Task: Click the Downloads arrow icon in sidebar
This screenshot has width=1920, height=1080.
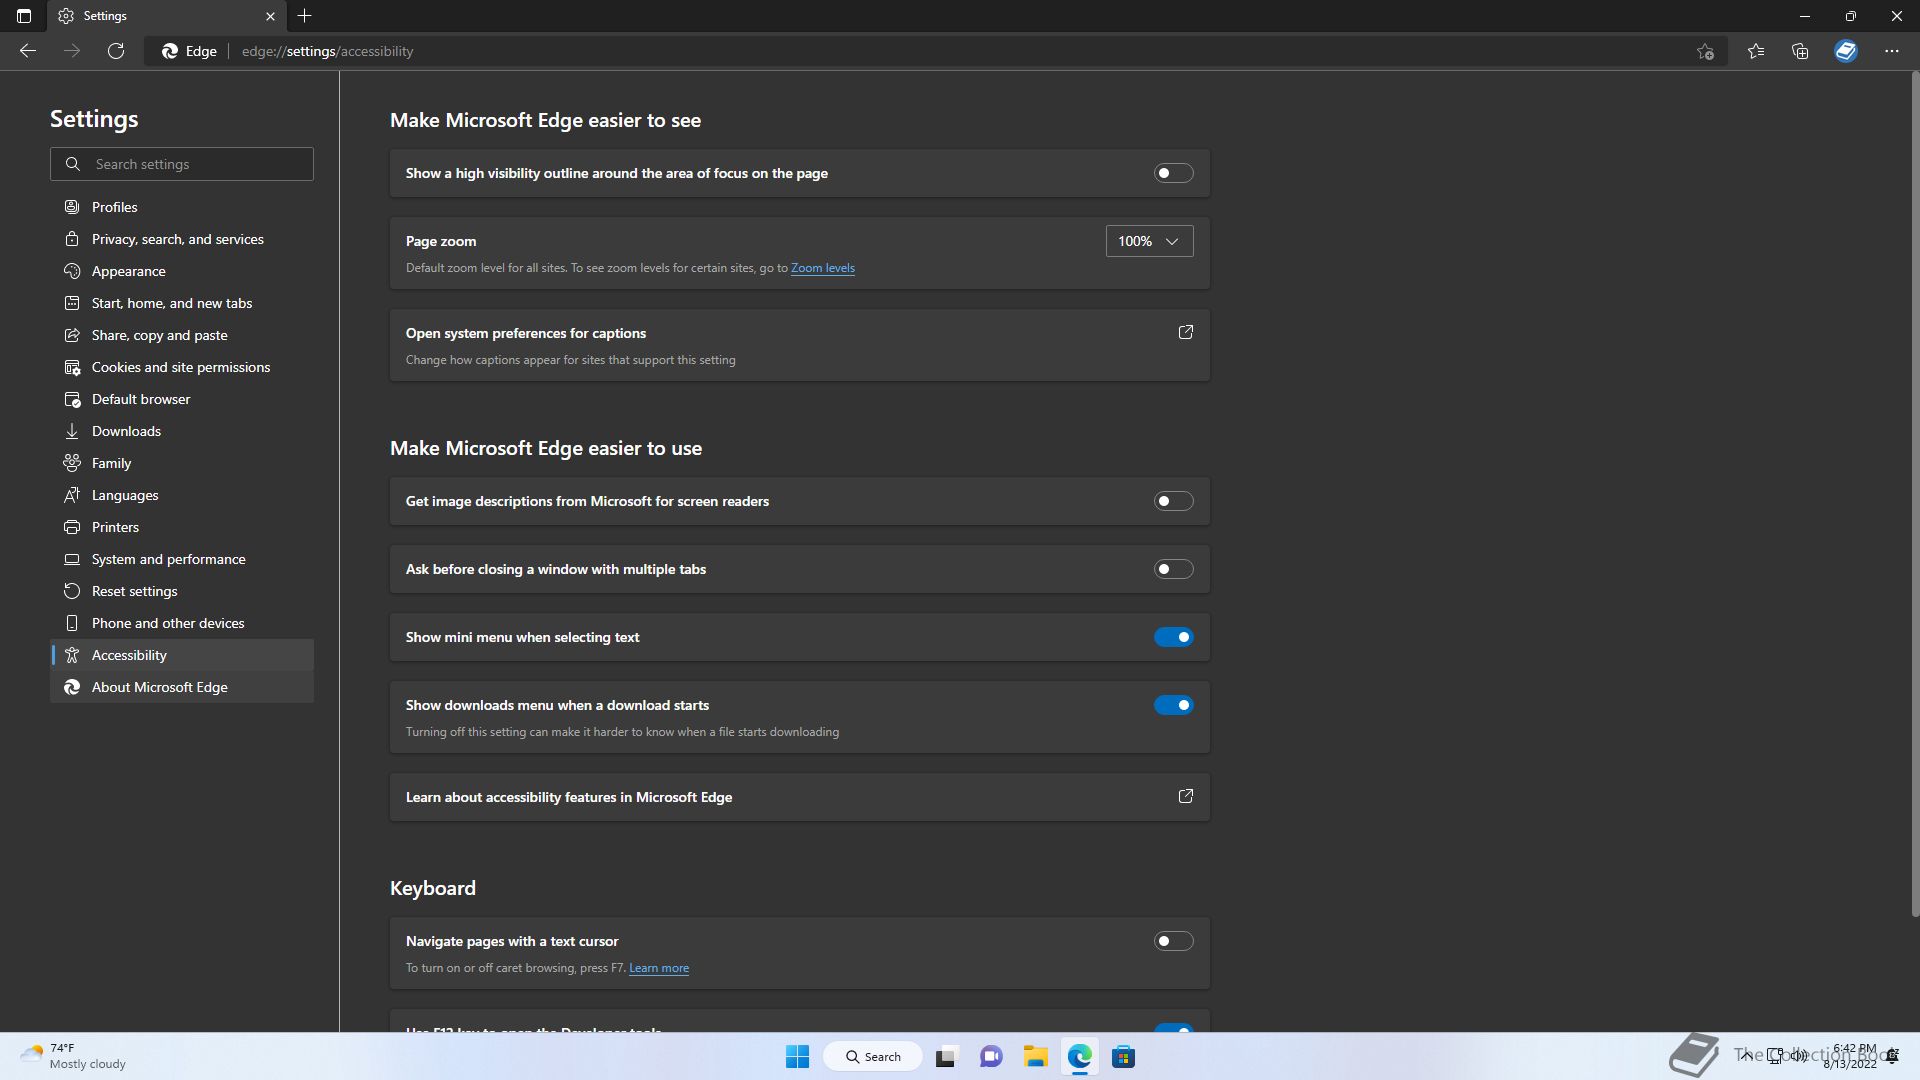Action: coord(72,431)
